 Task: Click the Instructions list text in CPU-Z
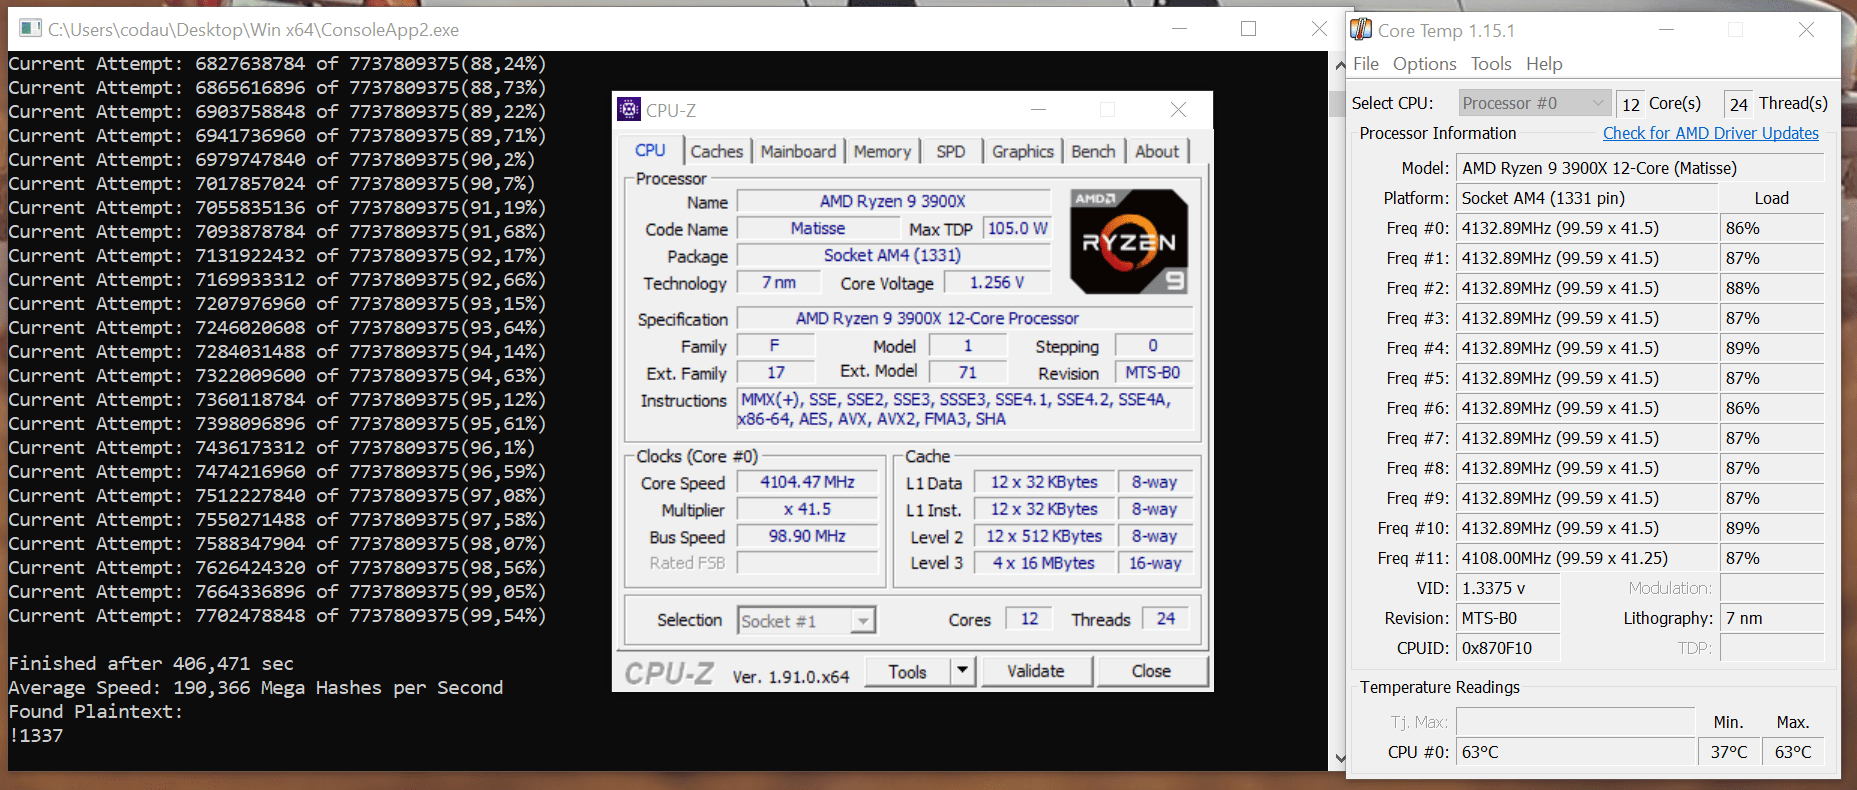965,409
